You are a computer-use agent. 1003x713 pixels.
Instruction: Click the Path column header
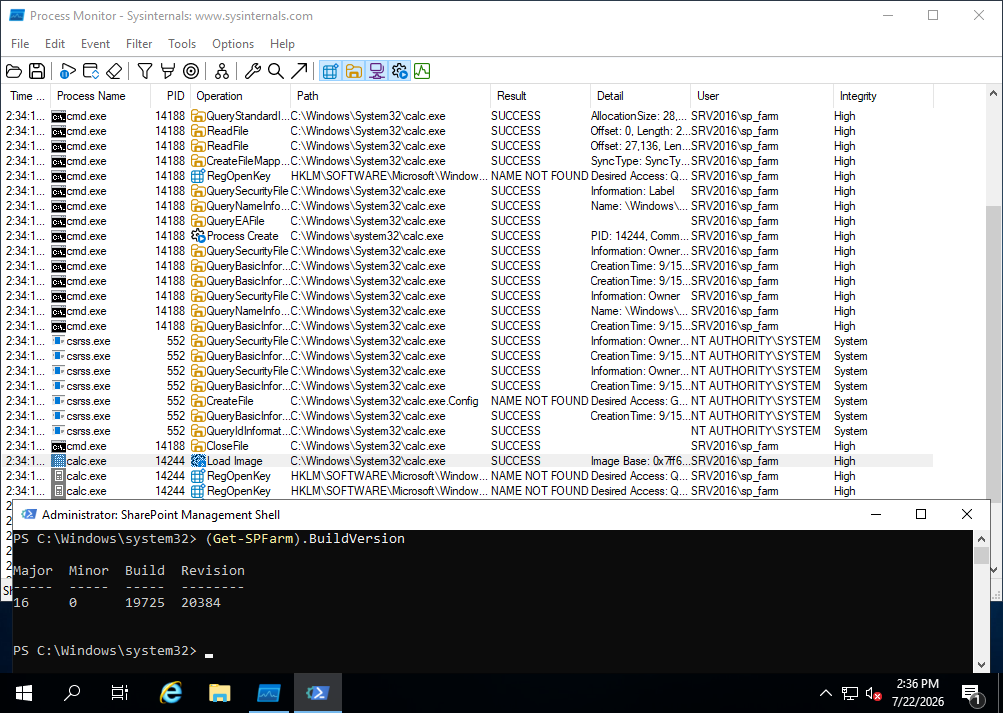click(390, 96)
